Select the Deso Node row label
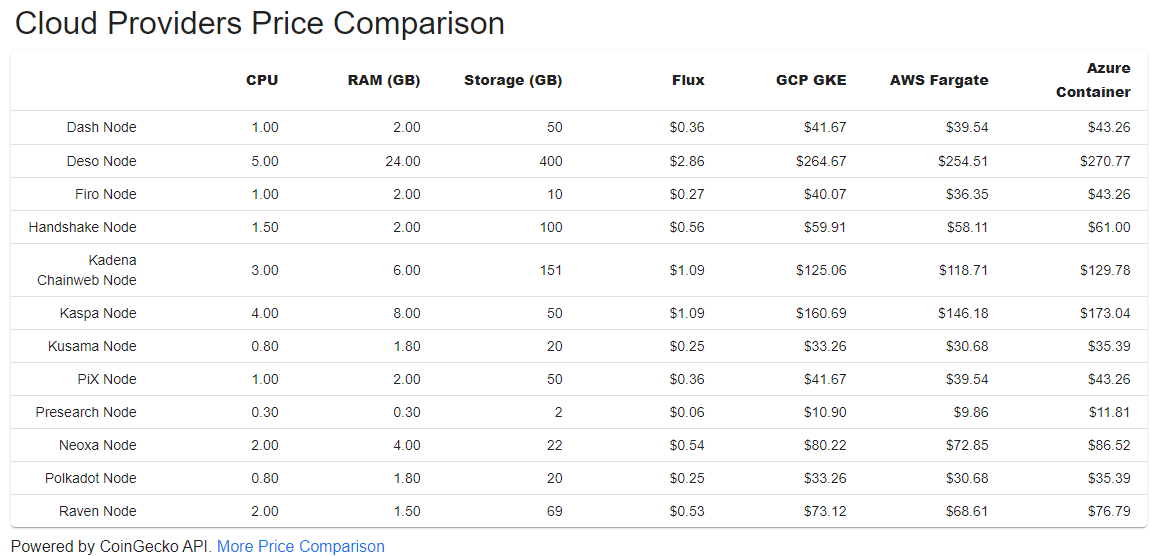The width and height of the screenshot is (1150, 556). click(x=101, y=161)
